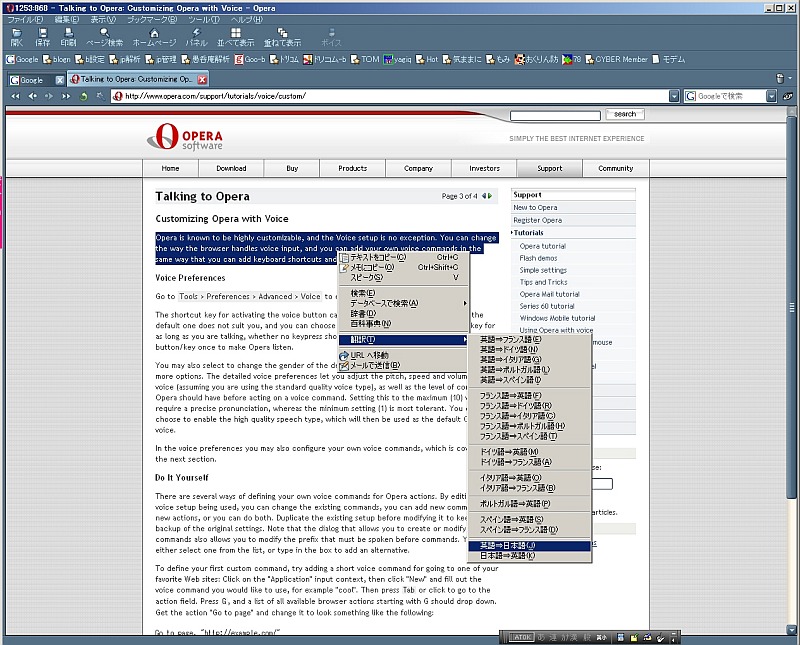
Task: Open the Opera Mail tutorial link
Action: (x=549, y=294)
